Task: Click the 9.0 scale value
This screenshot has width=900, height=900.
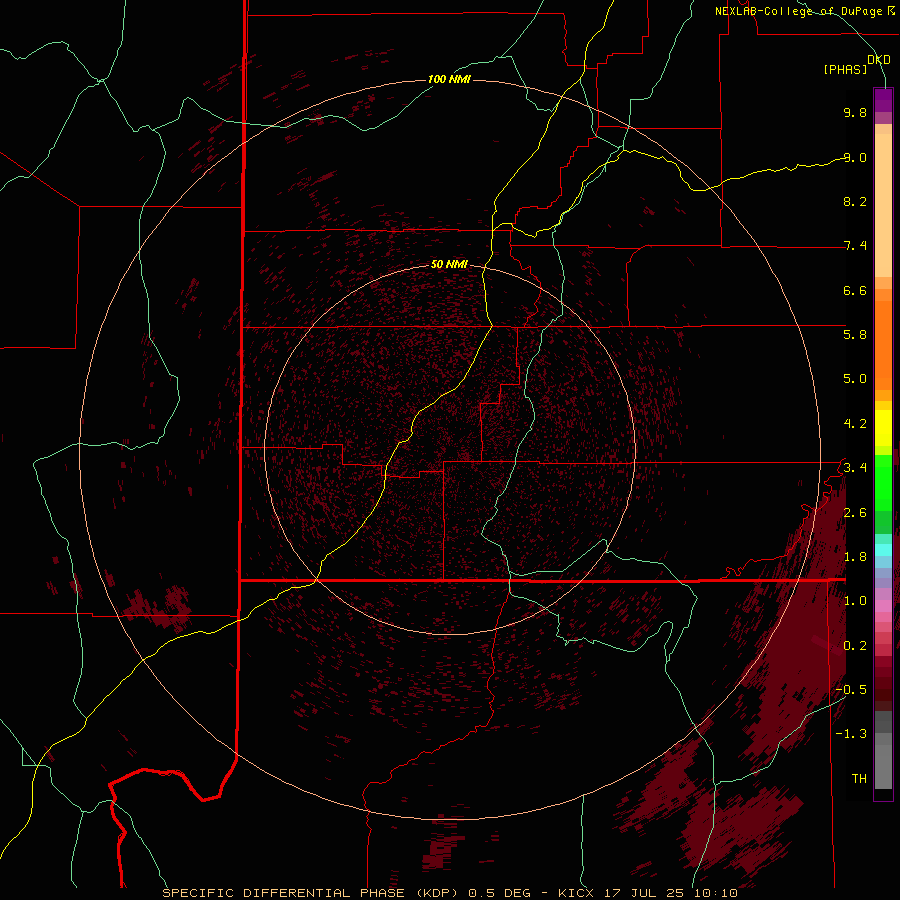Action: (855, 157)
